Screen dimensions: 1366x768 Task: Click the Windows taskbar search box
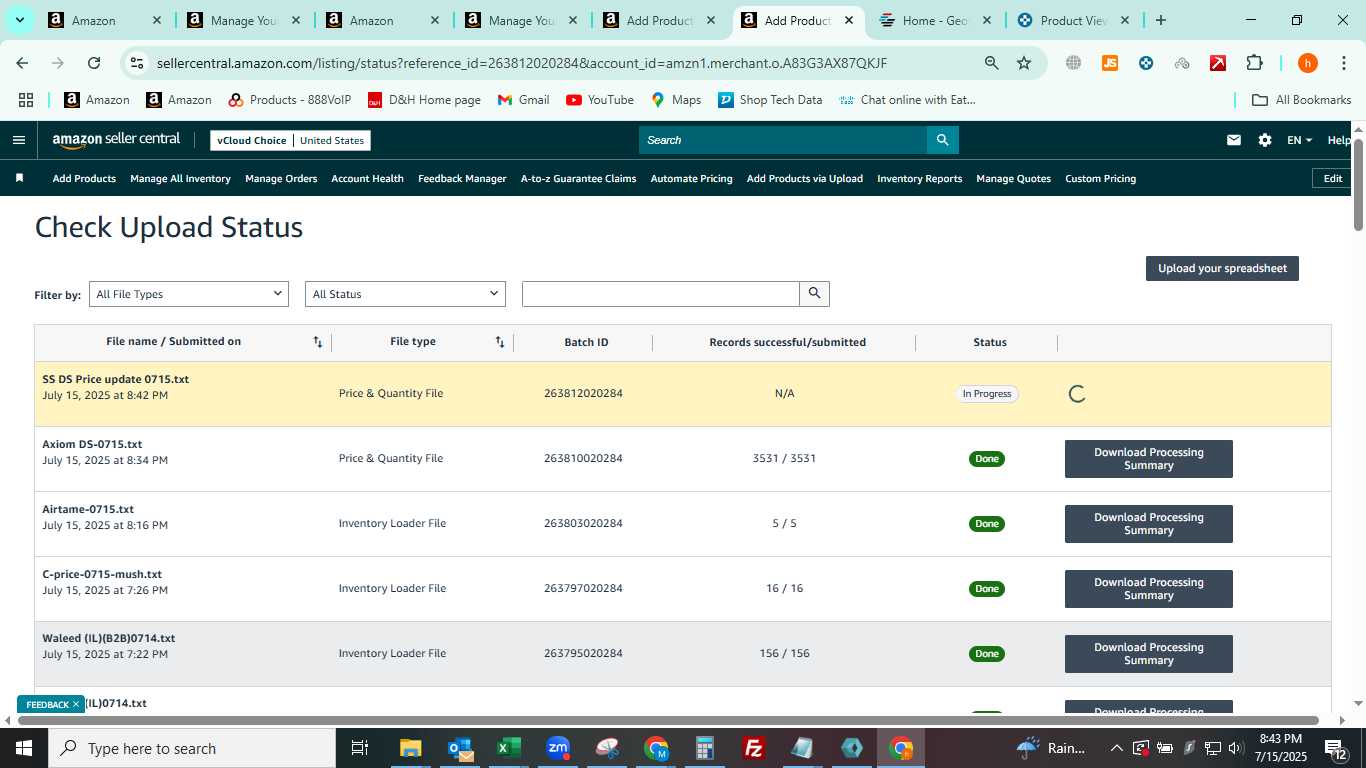192,748
